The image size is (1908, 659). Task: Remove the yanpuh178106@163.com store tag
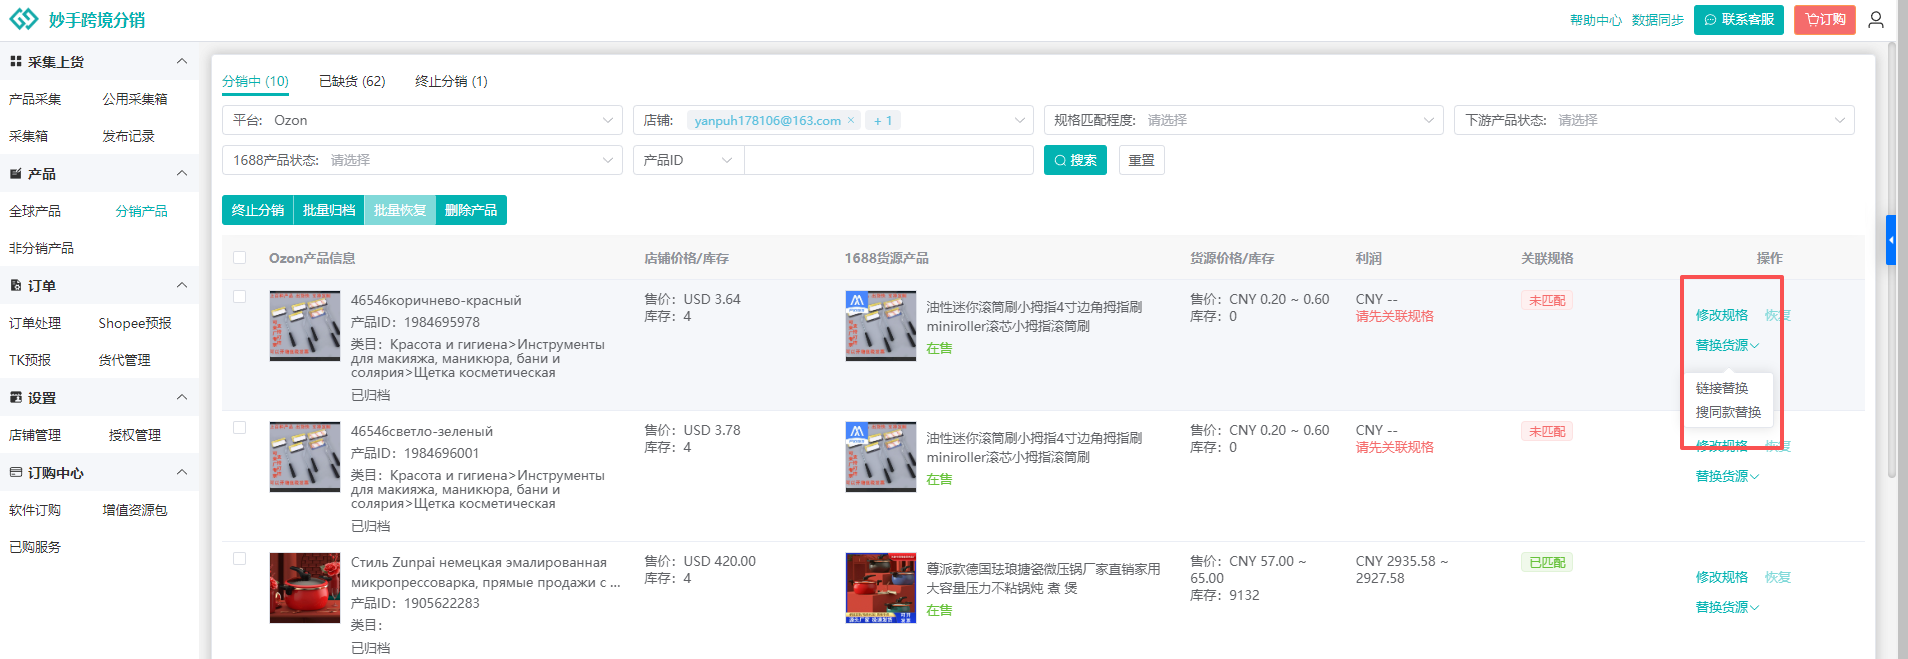click(x=851, y=121)
